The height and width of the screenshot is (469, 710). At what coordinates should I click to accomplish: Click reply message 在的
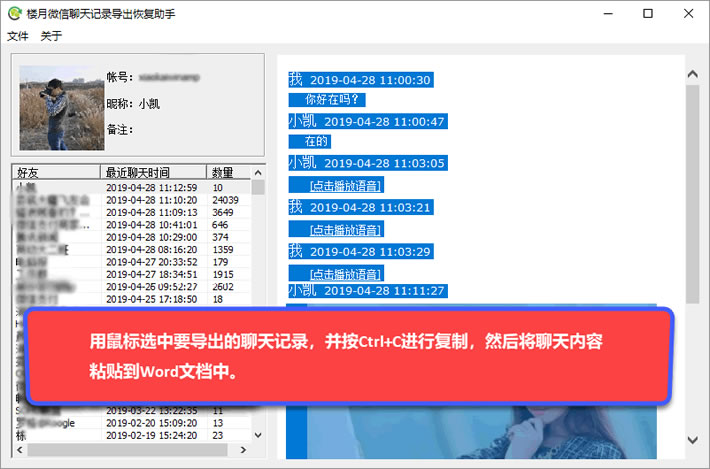[x=316, y=141]
